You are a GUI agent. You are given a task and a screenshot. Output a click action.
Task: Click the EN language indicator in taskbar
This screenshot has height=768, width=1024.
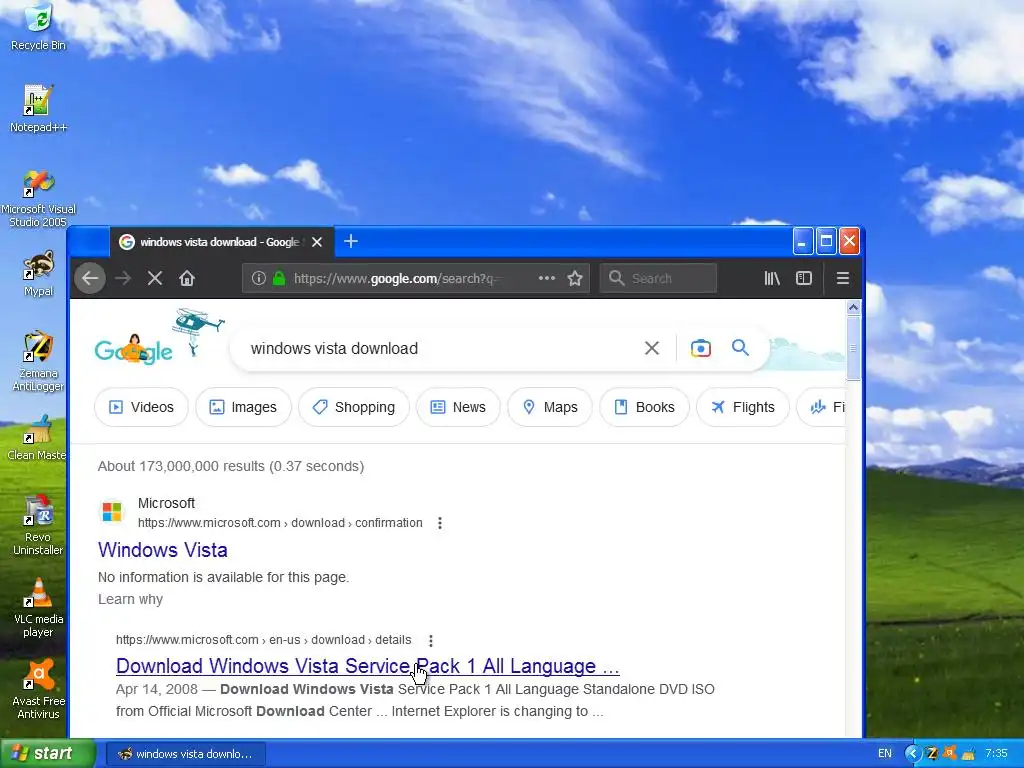[x=885, y=754]
